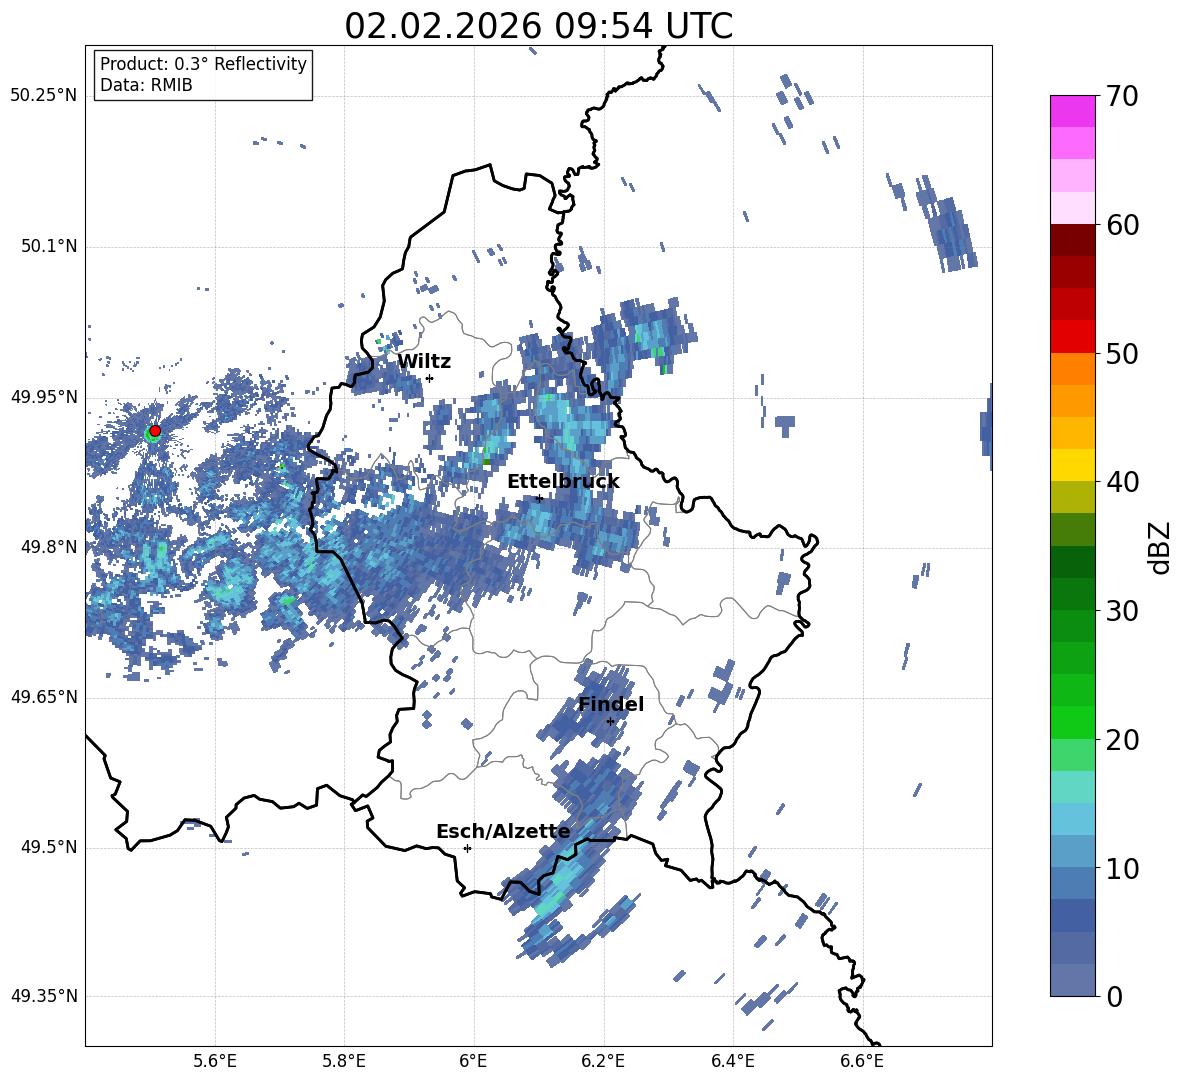Click the 20 dBZ colorbar tick label
Screen dimensions: 1184x1081
tap(1122, 739)
